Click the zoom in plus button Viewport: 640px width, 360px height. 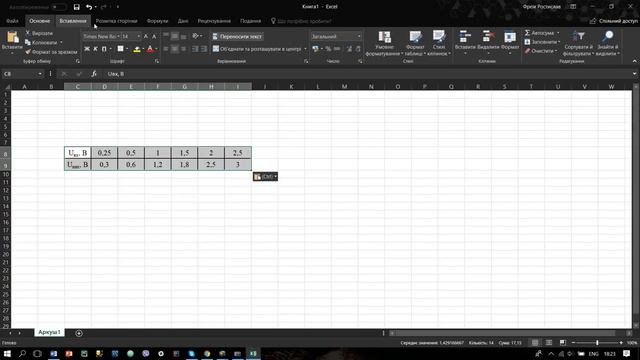(x=621, y=343)
